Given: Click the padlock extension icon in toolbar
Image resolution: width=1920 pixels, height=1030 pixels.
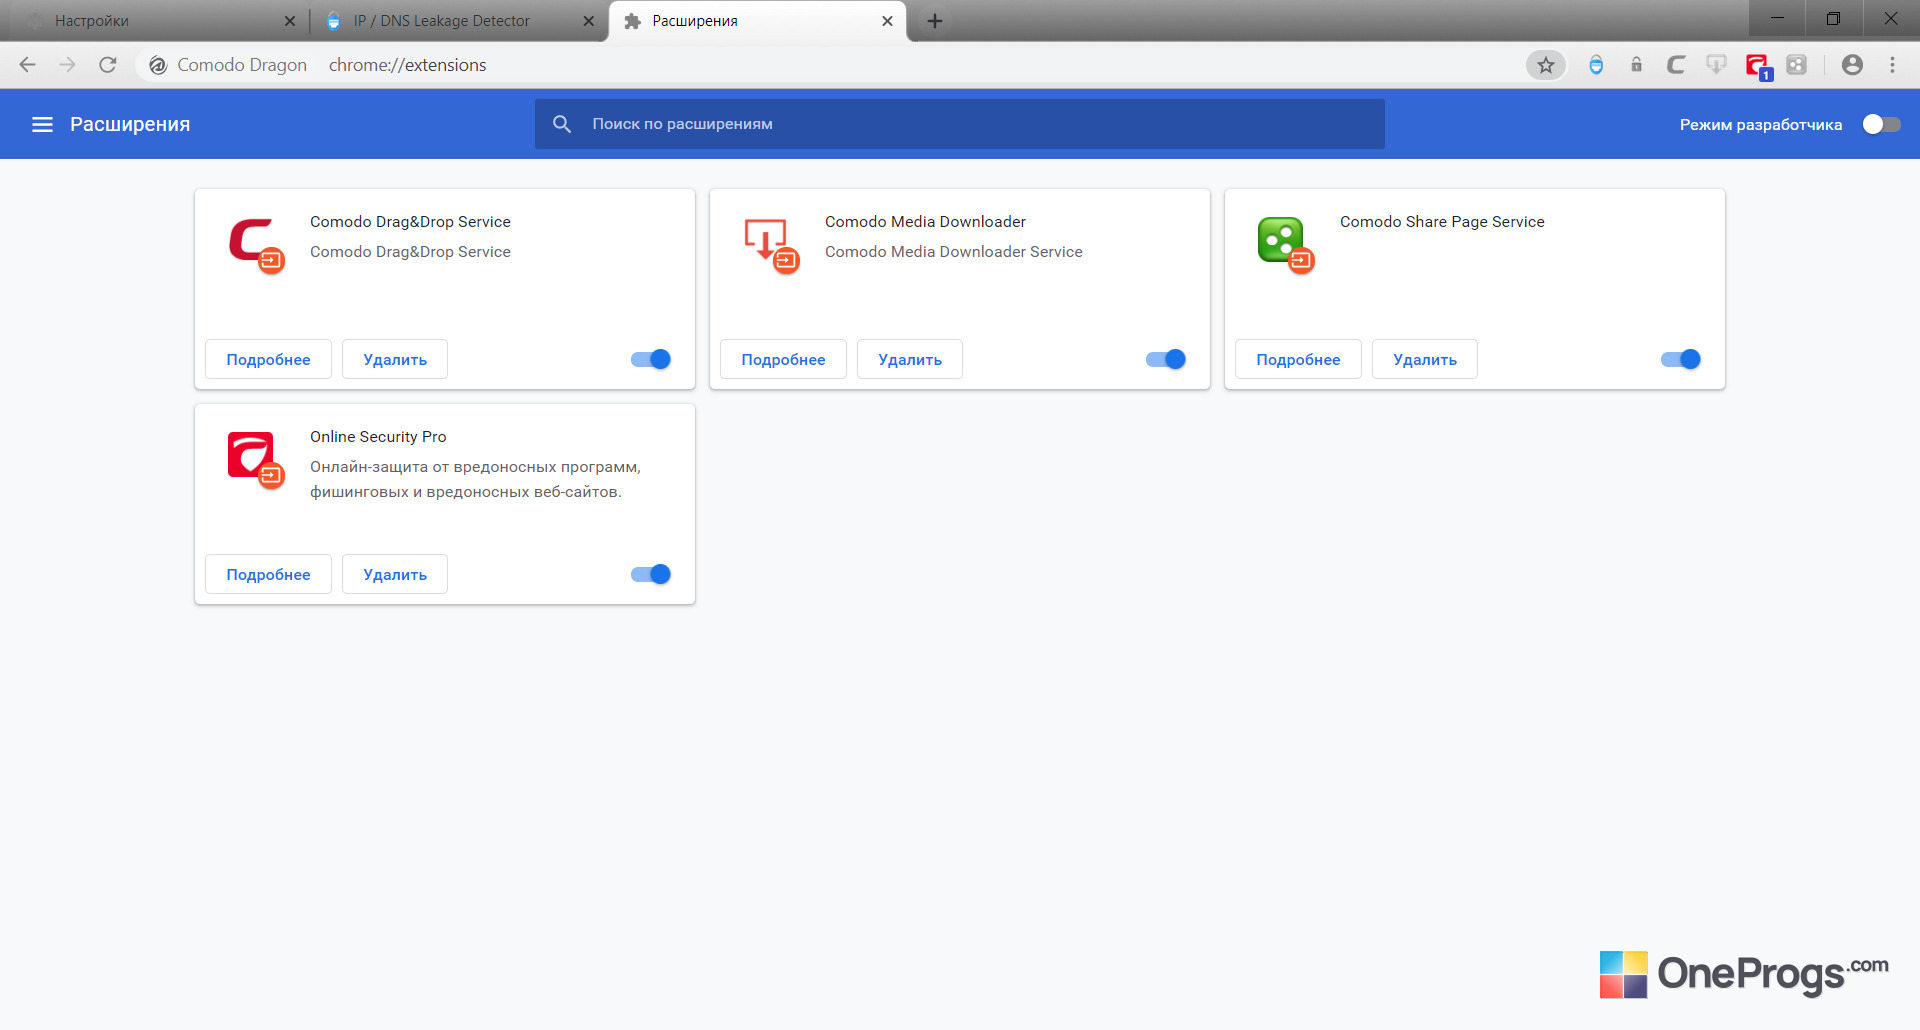Looking at the screenshot, I should [x=1636, y=65].
